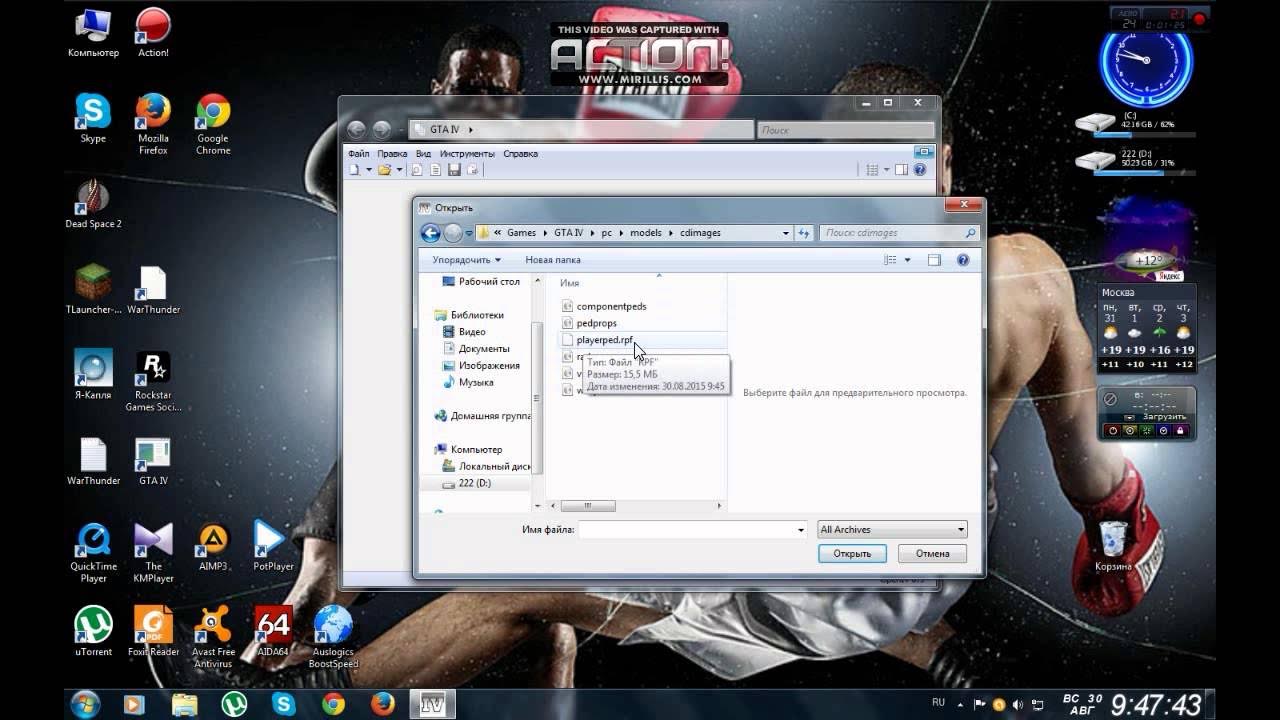Expand the Имя файла history dropdown arrow
Viewport: 1280px width, 720px height.
pos(801,529)
